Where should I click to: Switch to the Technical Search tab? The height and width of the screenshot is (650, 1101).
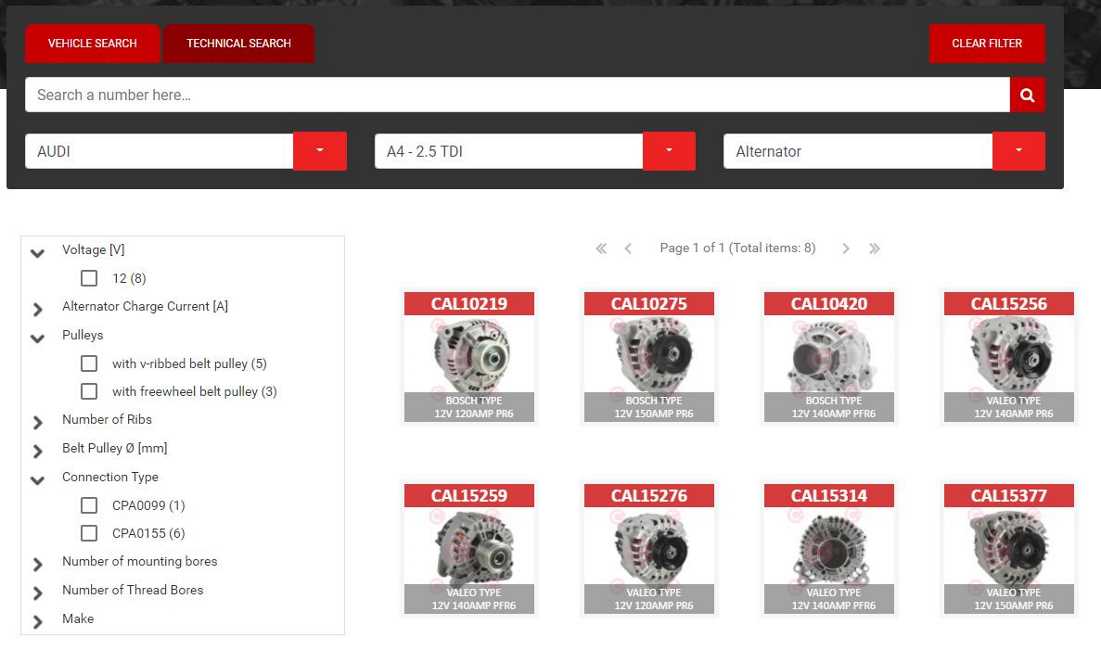point(238,43)
